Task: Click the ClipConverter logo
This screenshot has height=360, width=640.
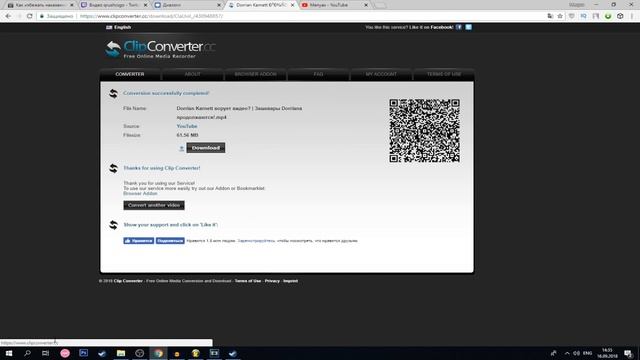Action: coord(160,49)
